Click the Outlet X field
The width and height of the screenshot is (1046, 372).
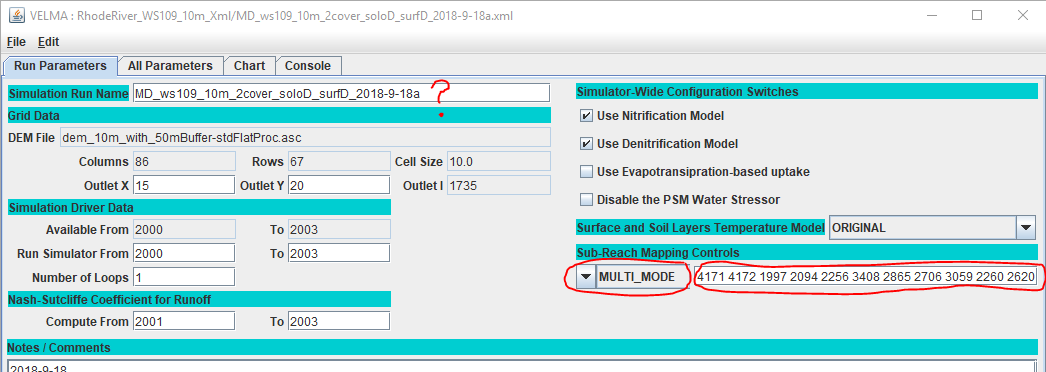coord(184,185)
